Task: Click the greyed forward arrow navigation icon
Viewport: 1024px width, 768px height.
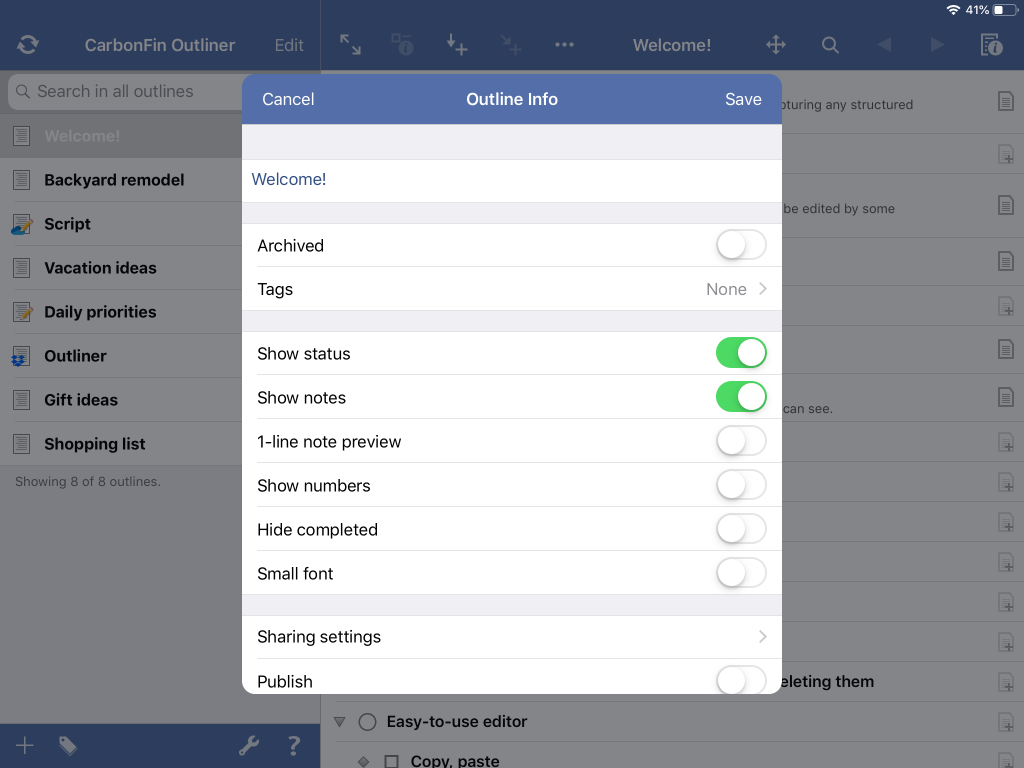Action: pos(938,44)
